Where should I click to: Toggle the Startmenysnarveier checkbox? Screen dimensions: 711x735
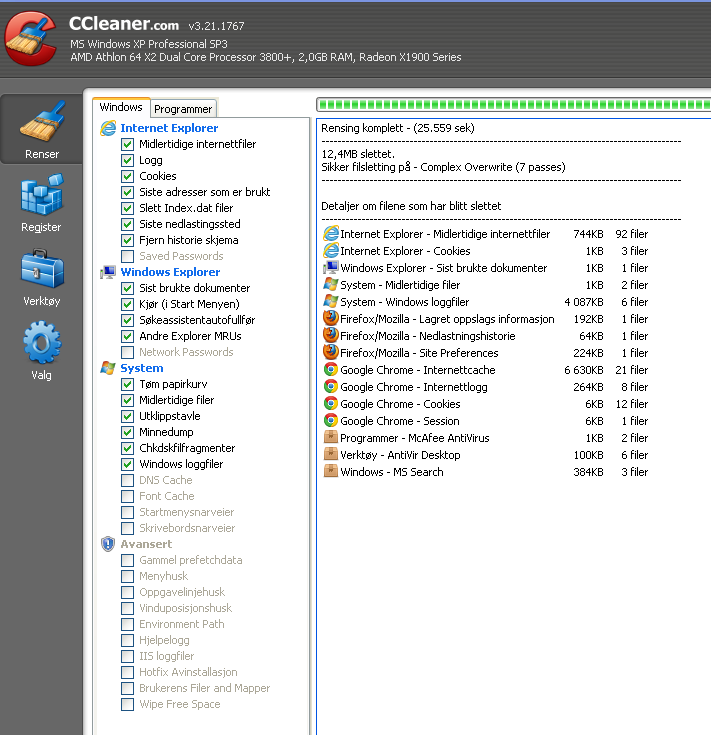pos(127,512)
